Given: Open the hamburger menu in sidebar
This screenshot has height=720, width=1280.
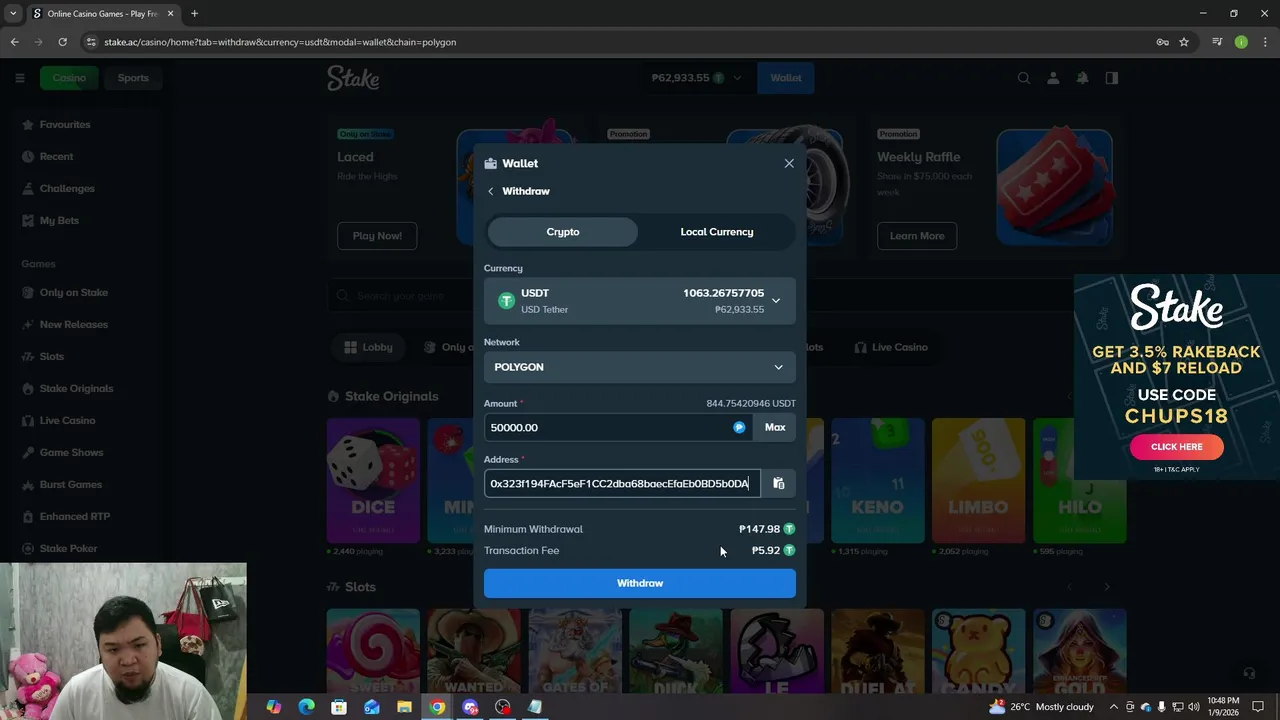Looking at the screenshot, I should (19, 78).
